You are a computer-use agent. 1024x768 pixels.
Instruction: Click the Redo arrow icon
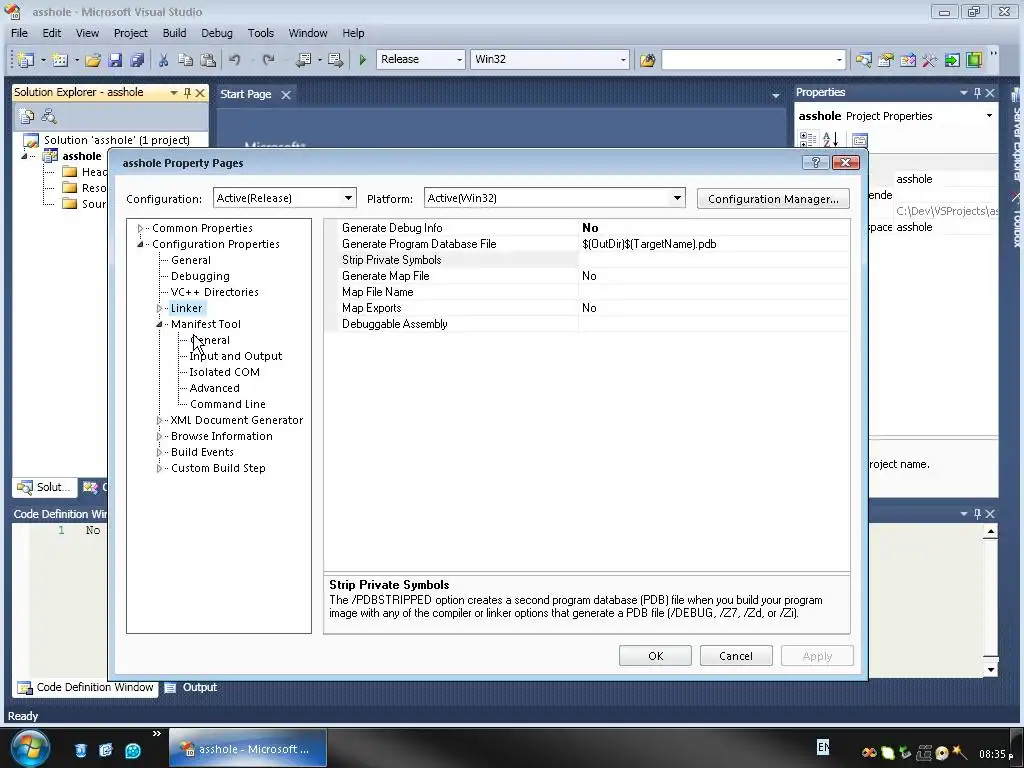tap(268, 59)
